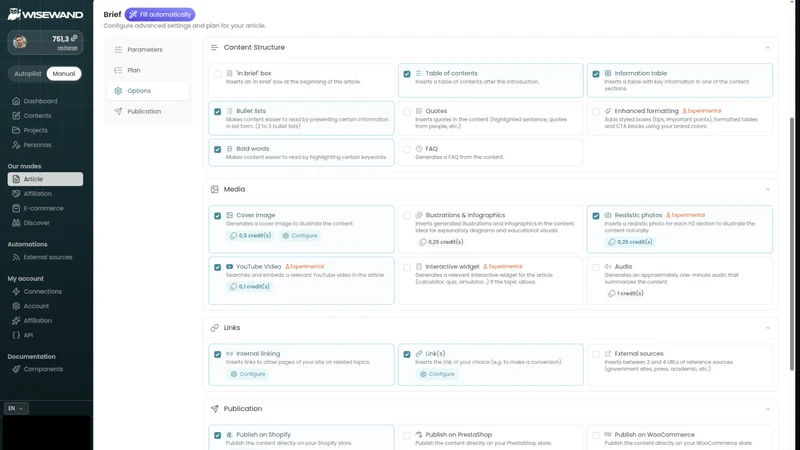Click the API braces icon
The height and width of the screenshot is (450, 800).
click(x=16, y=335)
